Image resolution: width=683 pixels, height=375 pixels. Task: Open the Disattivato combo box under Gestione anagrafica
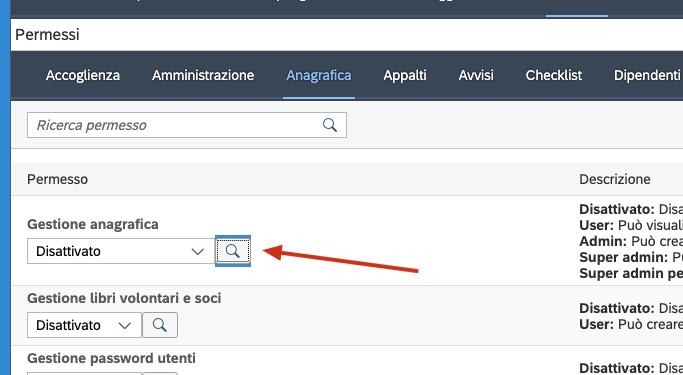click(x=121, y=251)
